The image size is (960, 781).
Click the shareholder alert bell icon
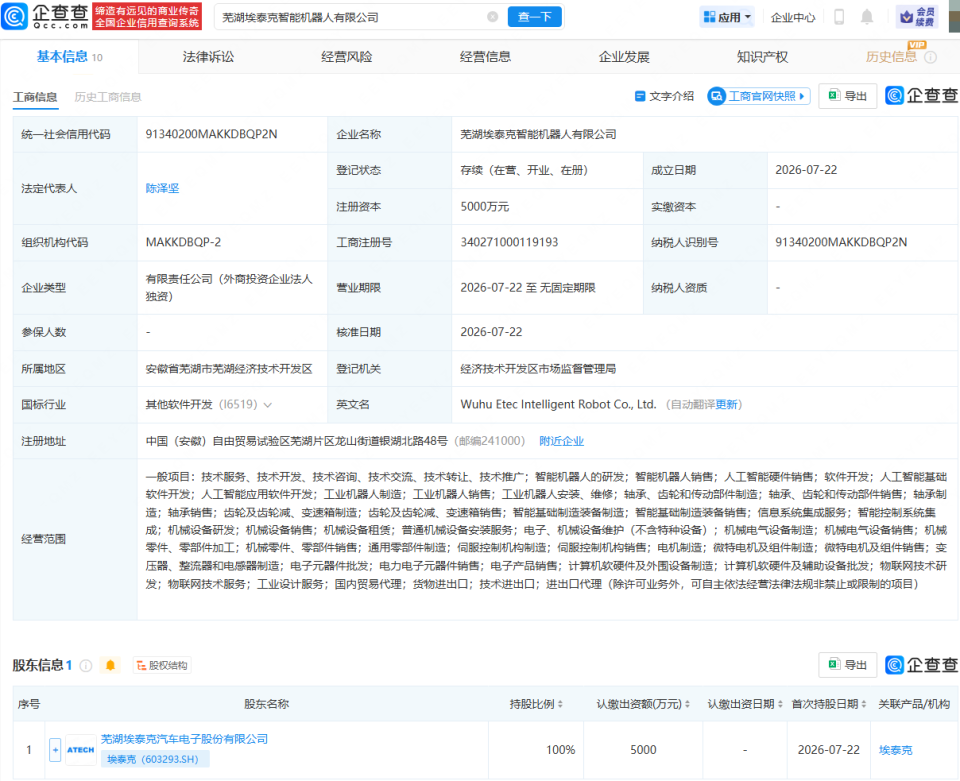tap(110, 665)
